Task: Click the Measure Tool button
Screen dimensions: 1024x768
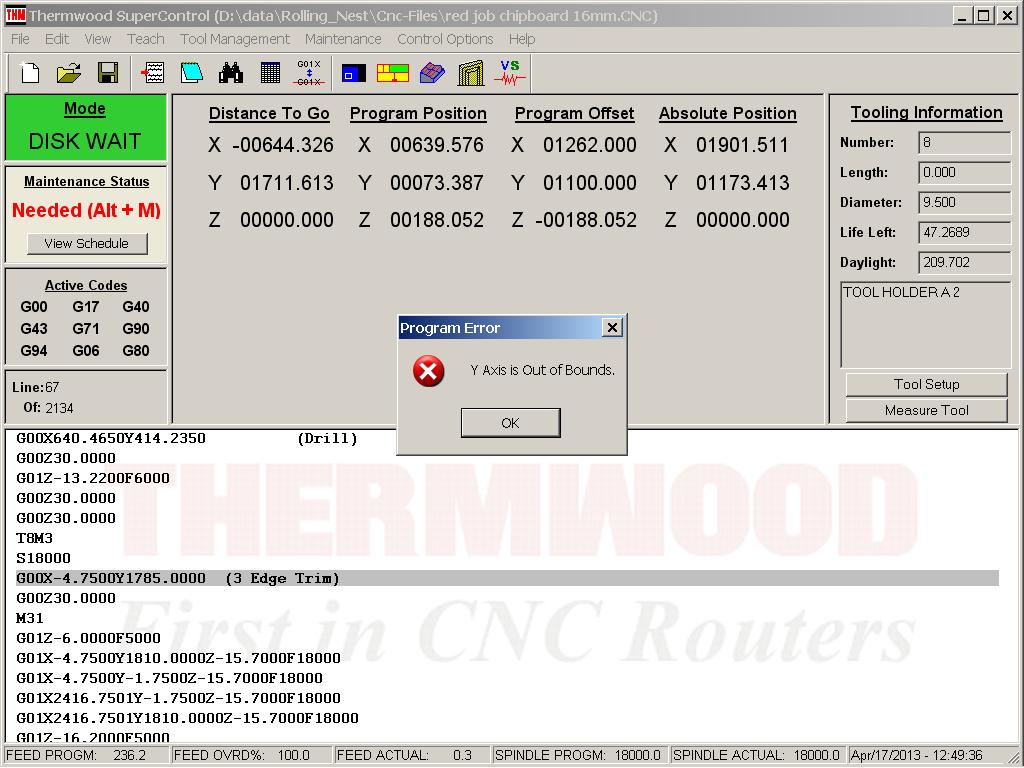Action: coord(926,410)
